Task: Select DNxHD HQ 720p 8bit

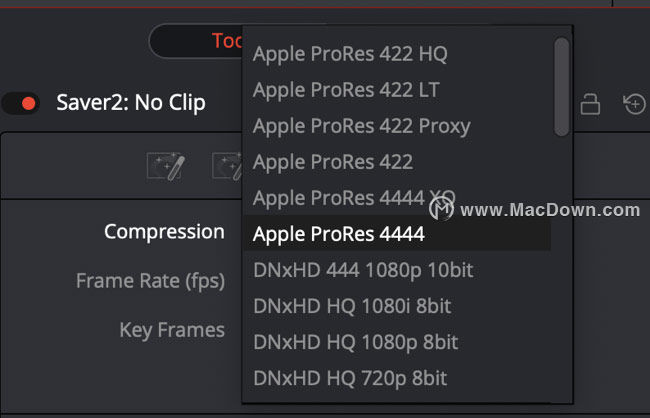Action: coord(350,378)
